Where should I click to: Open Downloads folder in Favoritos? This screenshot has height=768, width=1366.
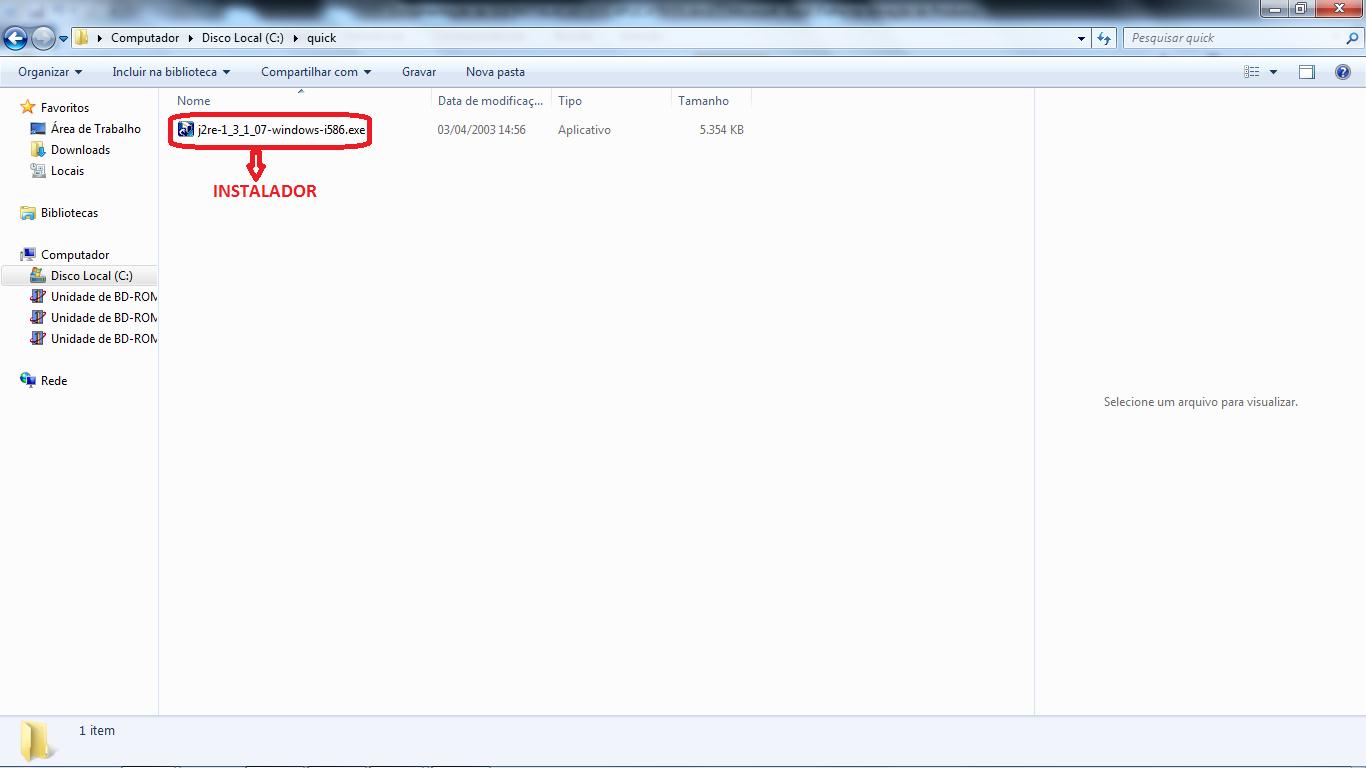click(x=80, y=150)
